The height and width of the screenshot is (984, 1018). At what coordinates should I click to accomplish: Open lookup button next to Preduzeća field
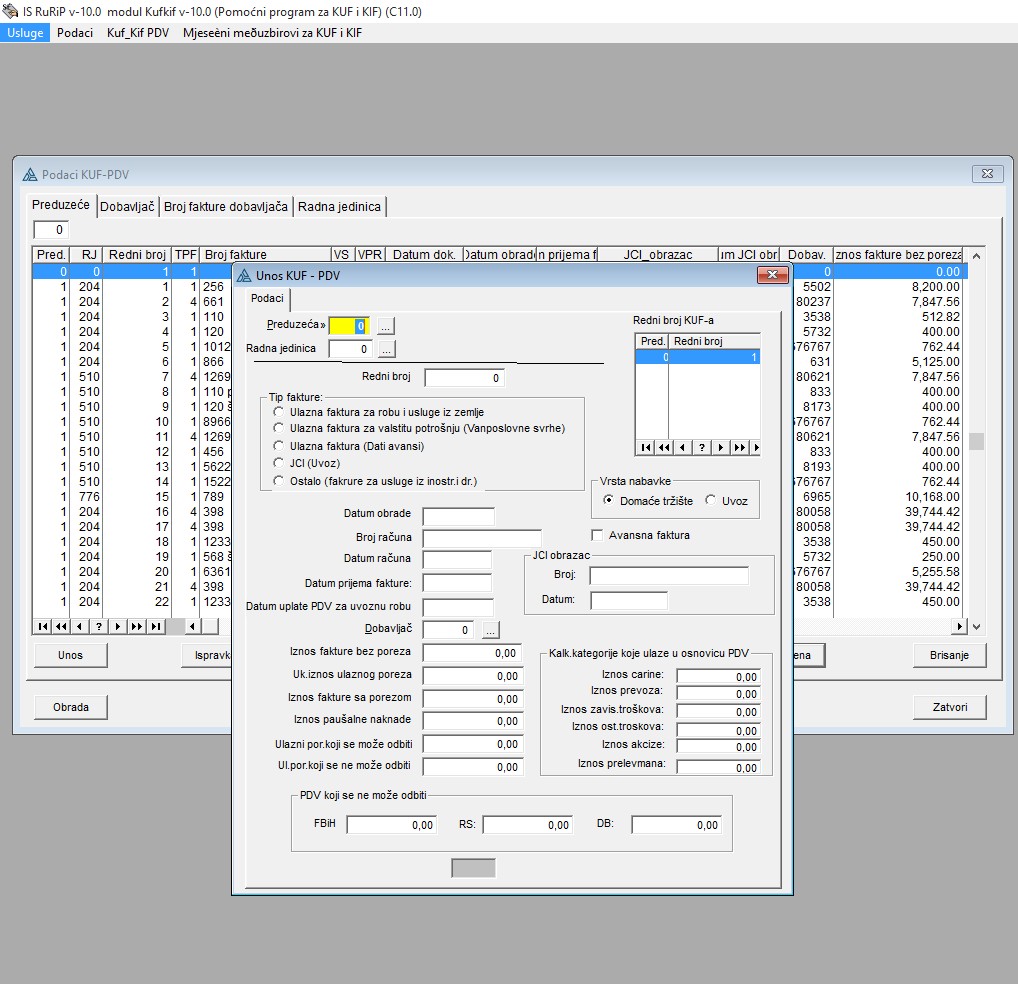coord(386,326)
